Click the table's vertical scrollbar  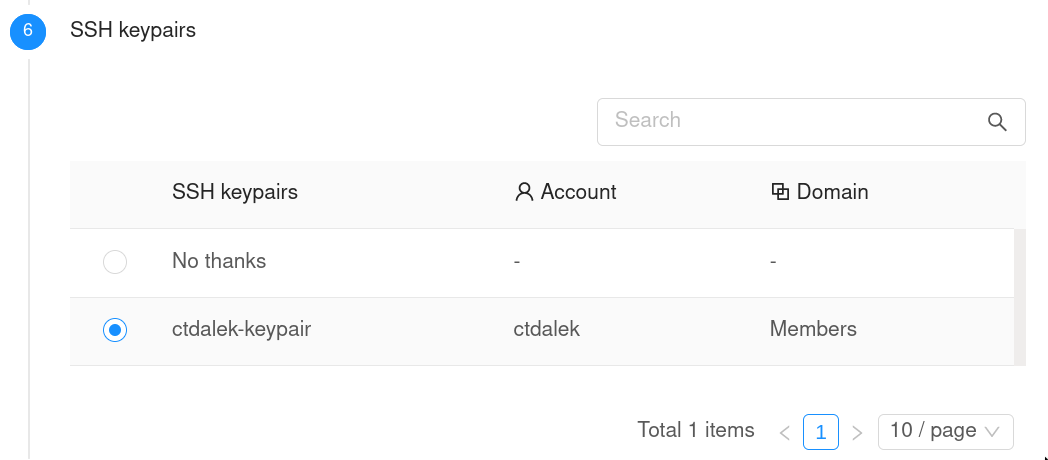1020,297
